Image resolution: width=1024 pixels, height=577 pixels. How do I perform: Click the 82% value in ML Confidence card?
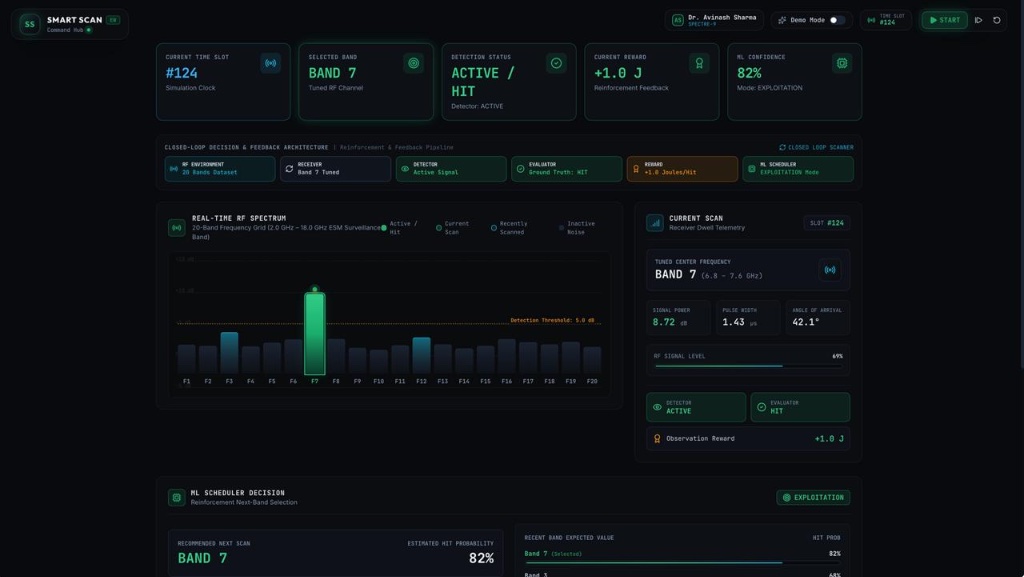pyautogui.click(x=749, y=73)
